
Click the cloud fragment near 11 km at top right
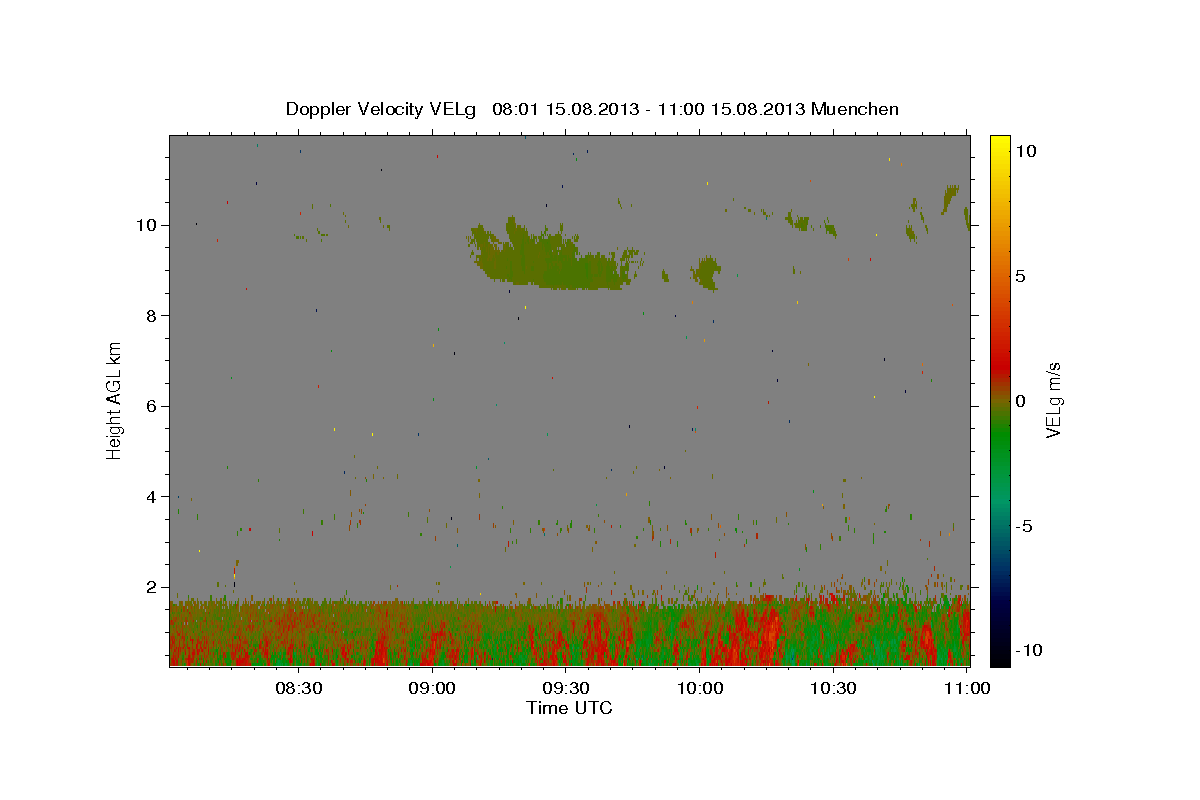[950, 199]
